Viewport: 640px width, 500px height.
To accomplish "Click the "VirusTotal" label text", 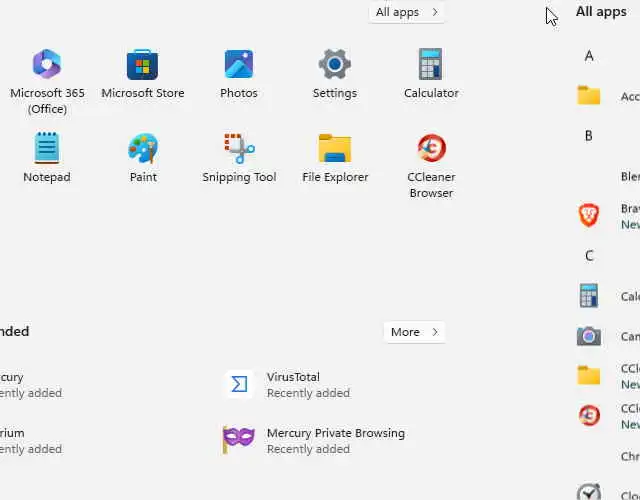I will click(x=293, y=377).
